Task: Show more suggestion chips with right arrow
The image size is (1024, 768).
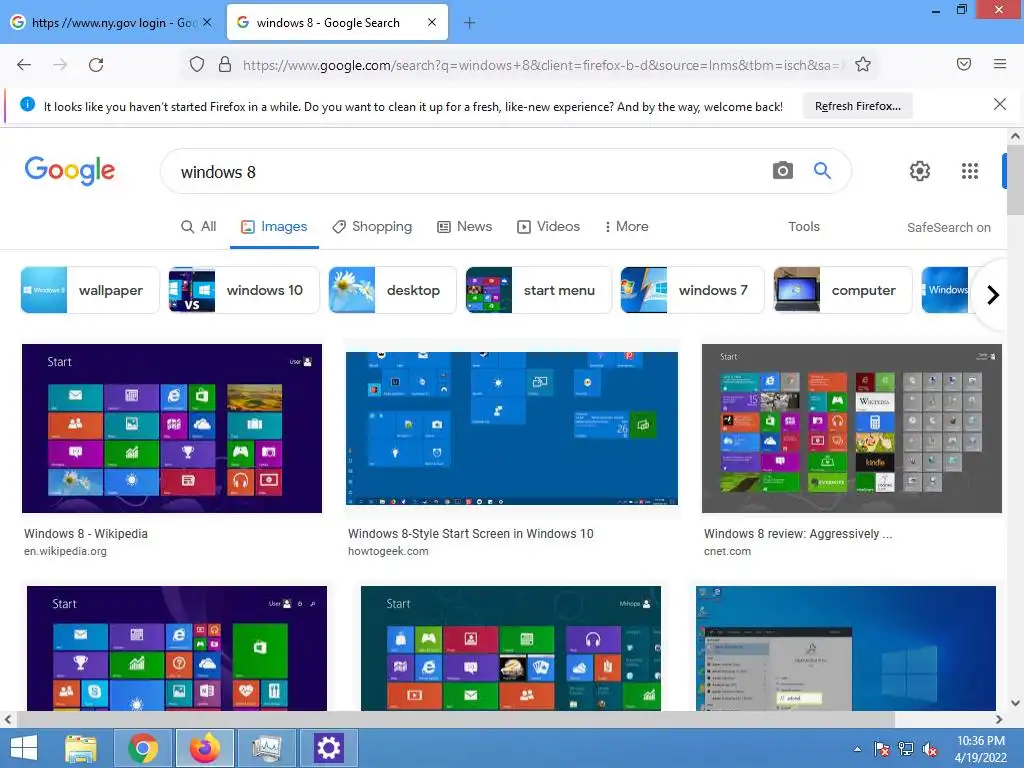Action: pos(993,295)
